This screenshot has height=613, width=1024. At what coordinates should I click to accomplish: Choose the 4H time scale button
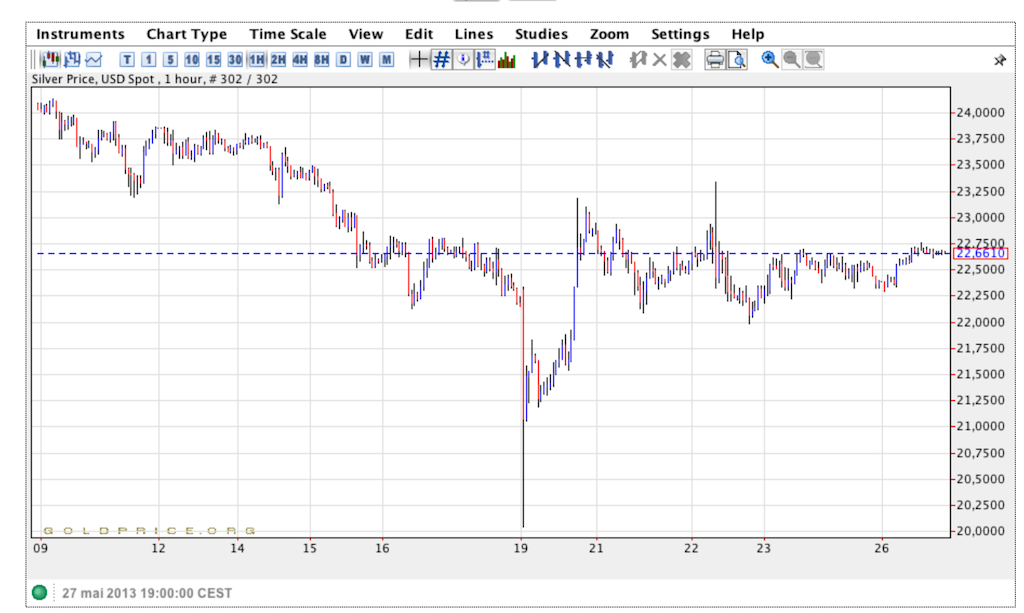point(300,60)
